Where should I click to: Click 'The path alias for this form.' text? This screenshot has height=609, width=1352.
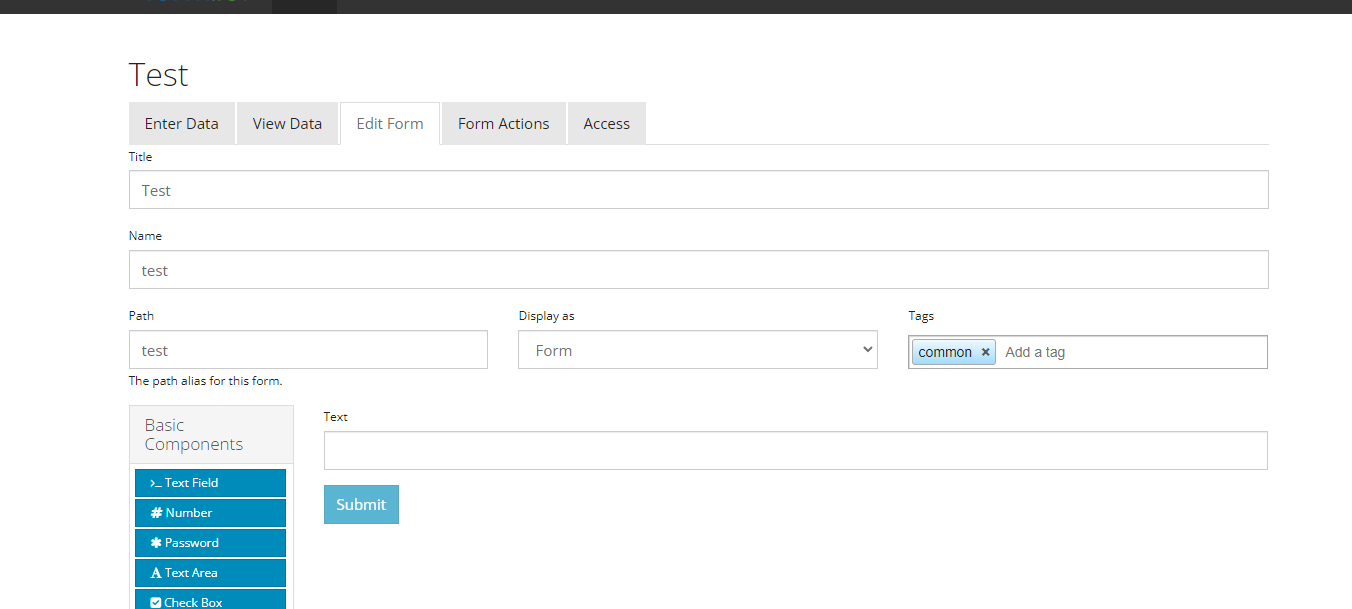click(x=206, y=381)
